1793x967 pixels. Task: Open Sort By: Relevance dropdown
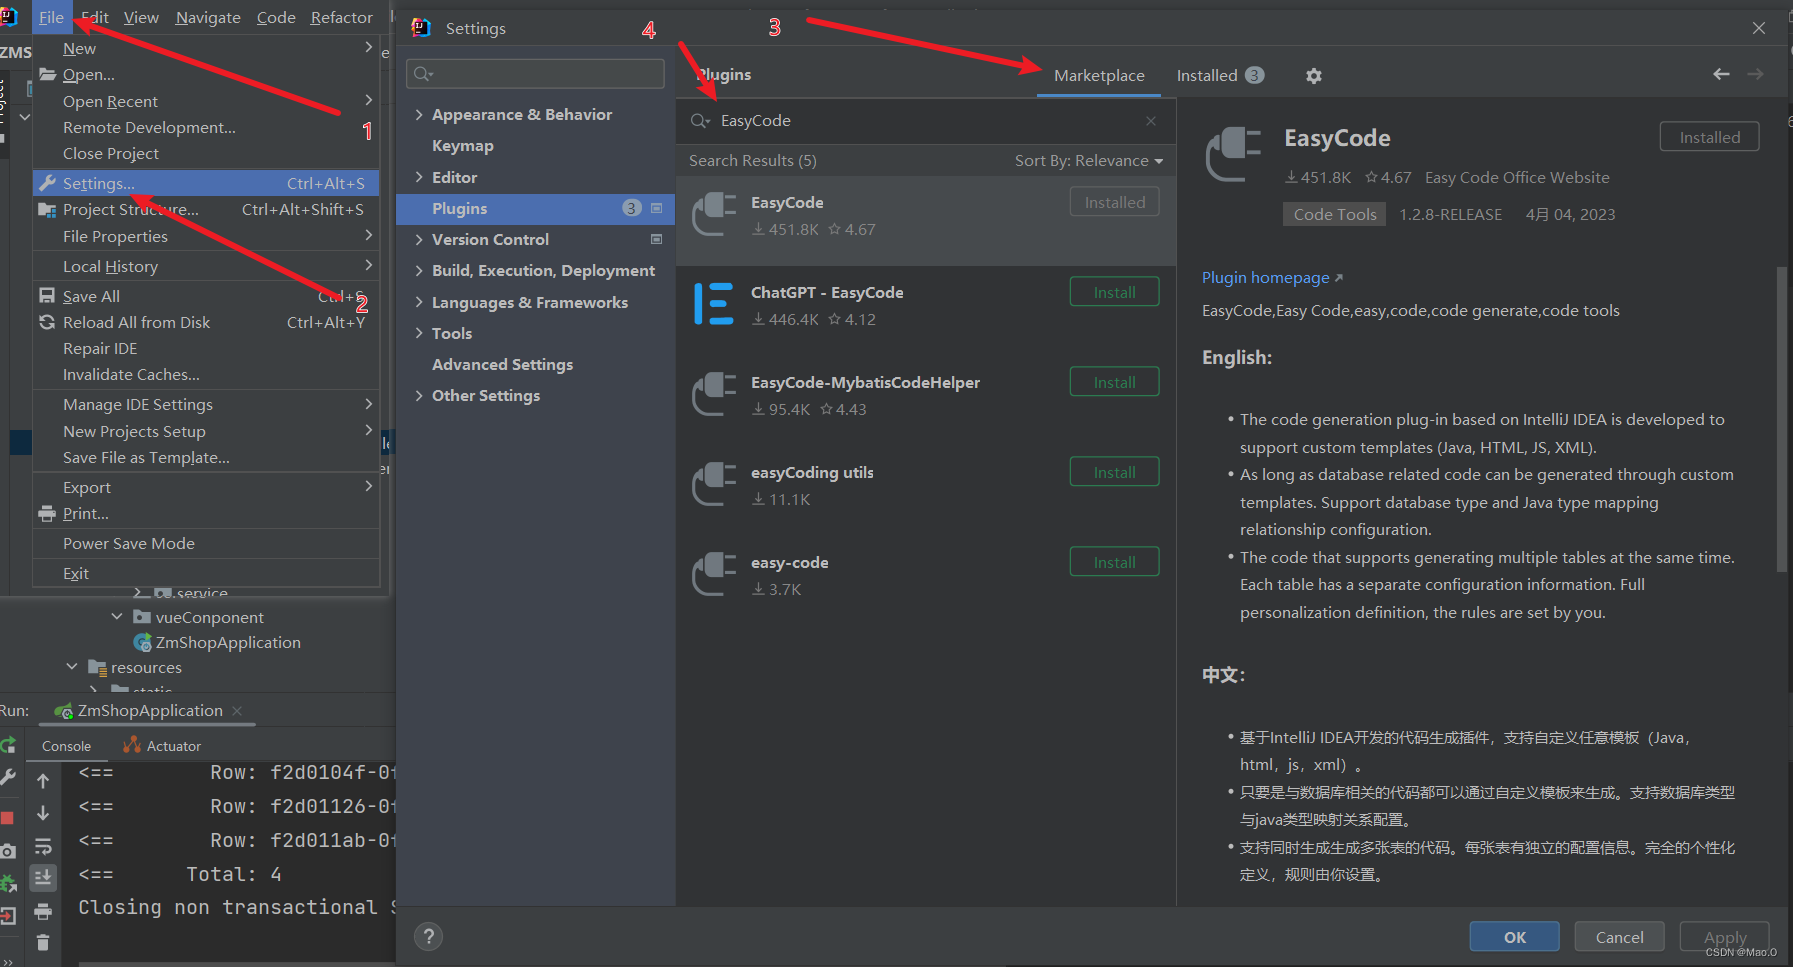click(1089, 161)
